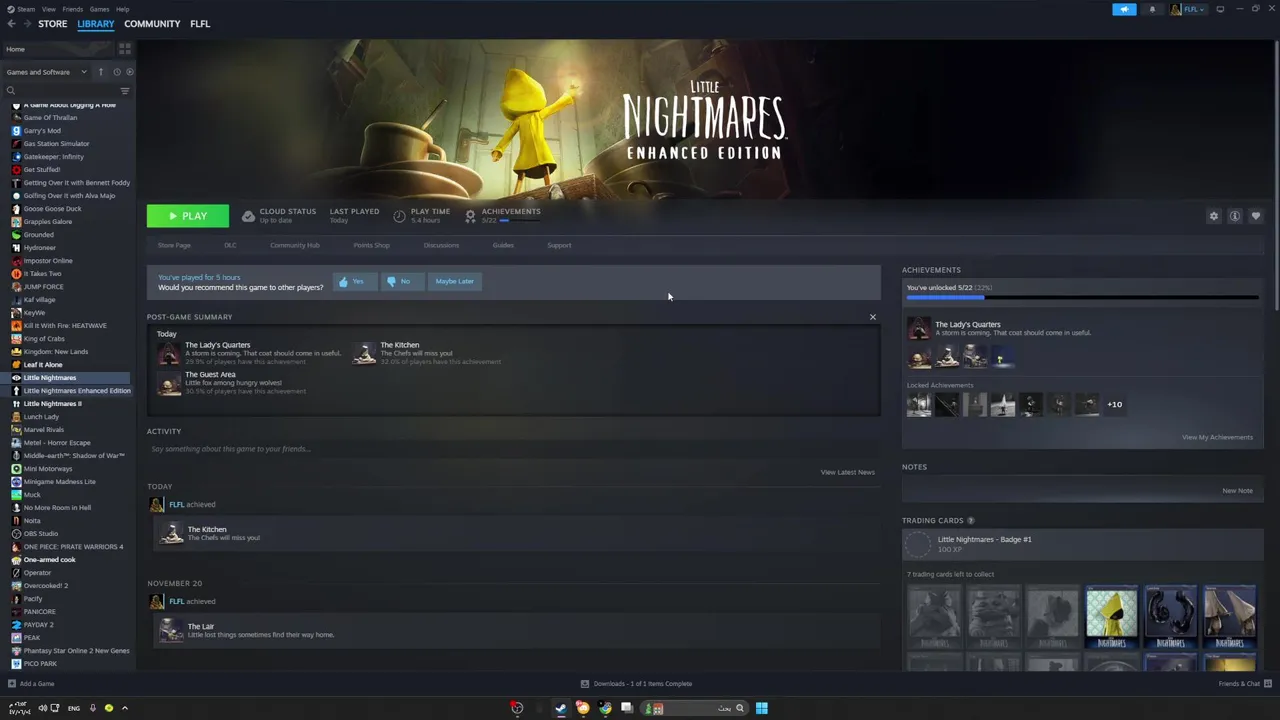Select Marvel Rivals in library list

(43, 430)
